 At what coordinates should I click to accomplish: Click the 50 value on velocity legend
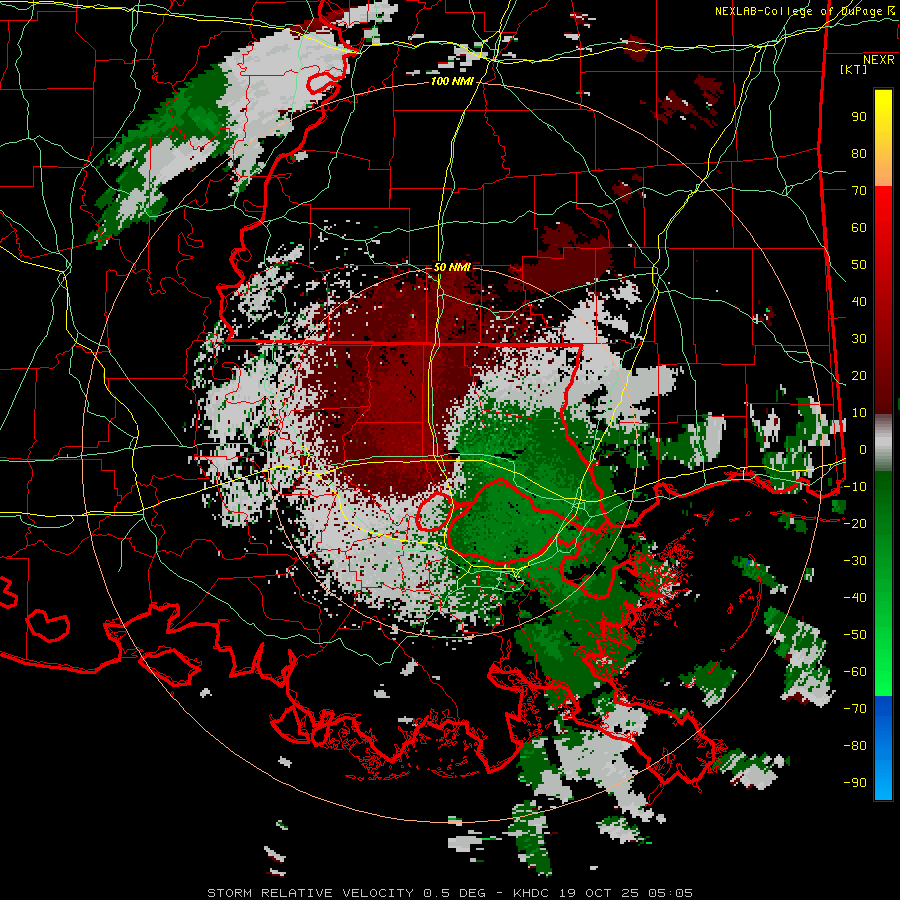[859, 265]
